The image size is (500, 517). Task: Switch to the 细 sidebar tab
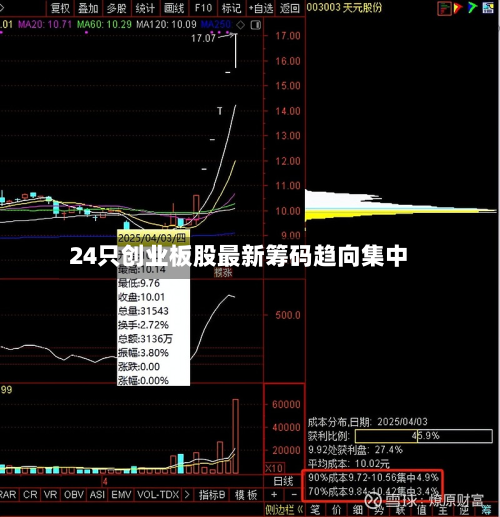click(358, 509)
